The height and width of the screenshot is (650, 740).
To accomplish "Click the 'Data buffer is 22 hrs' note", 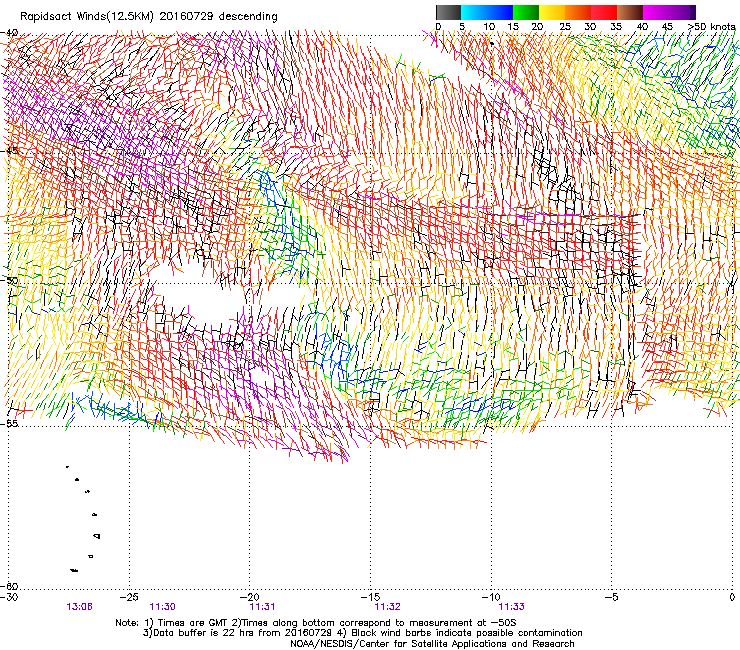I will tap(362, 633).
